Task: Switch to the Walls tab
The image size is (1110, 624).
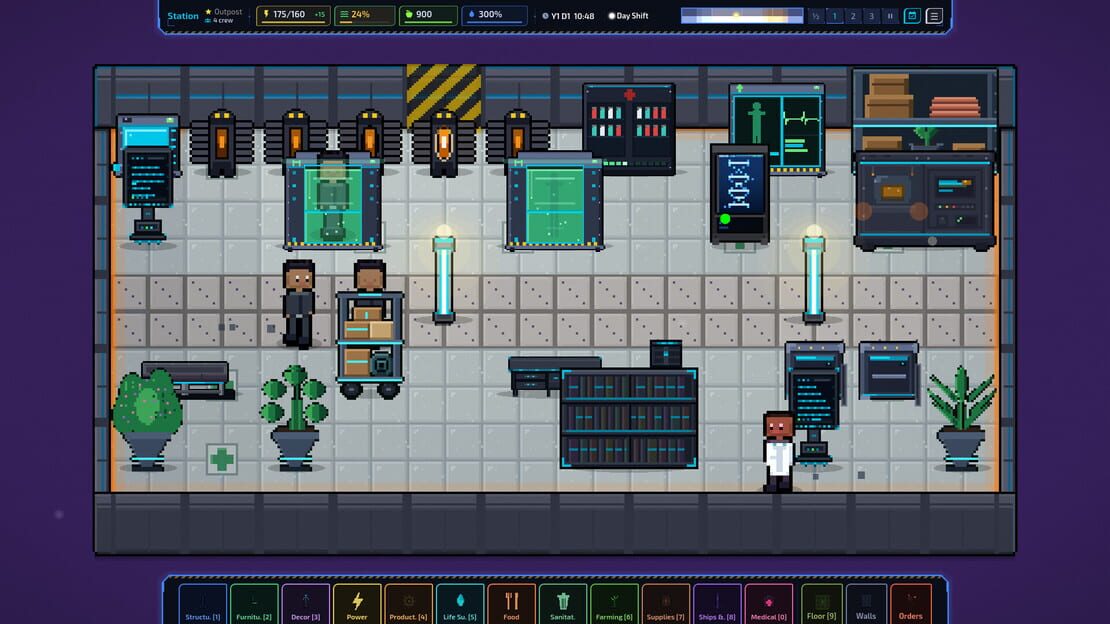Action: [x=866, y=604]
